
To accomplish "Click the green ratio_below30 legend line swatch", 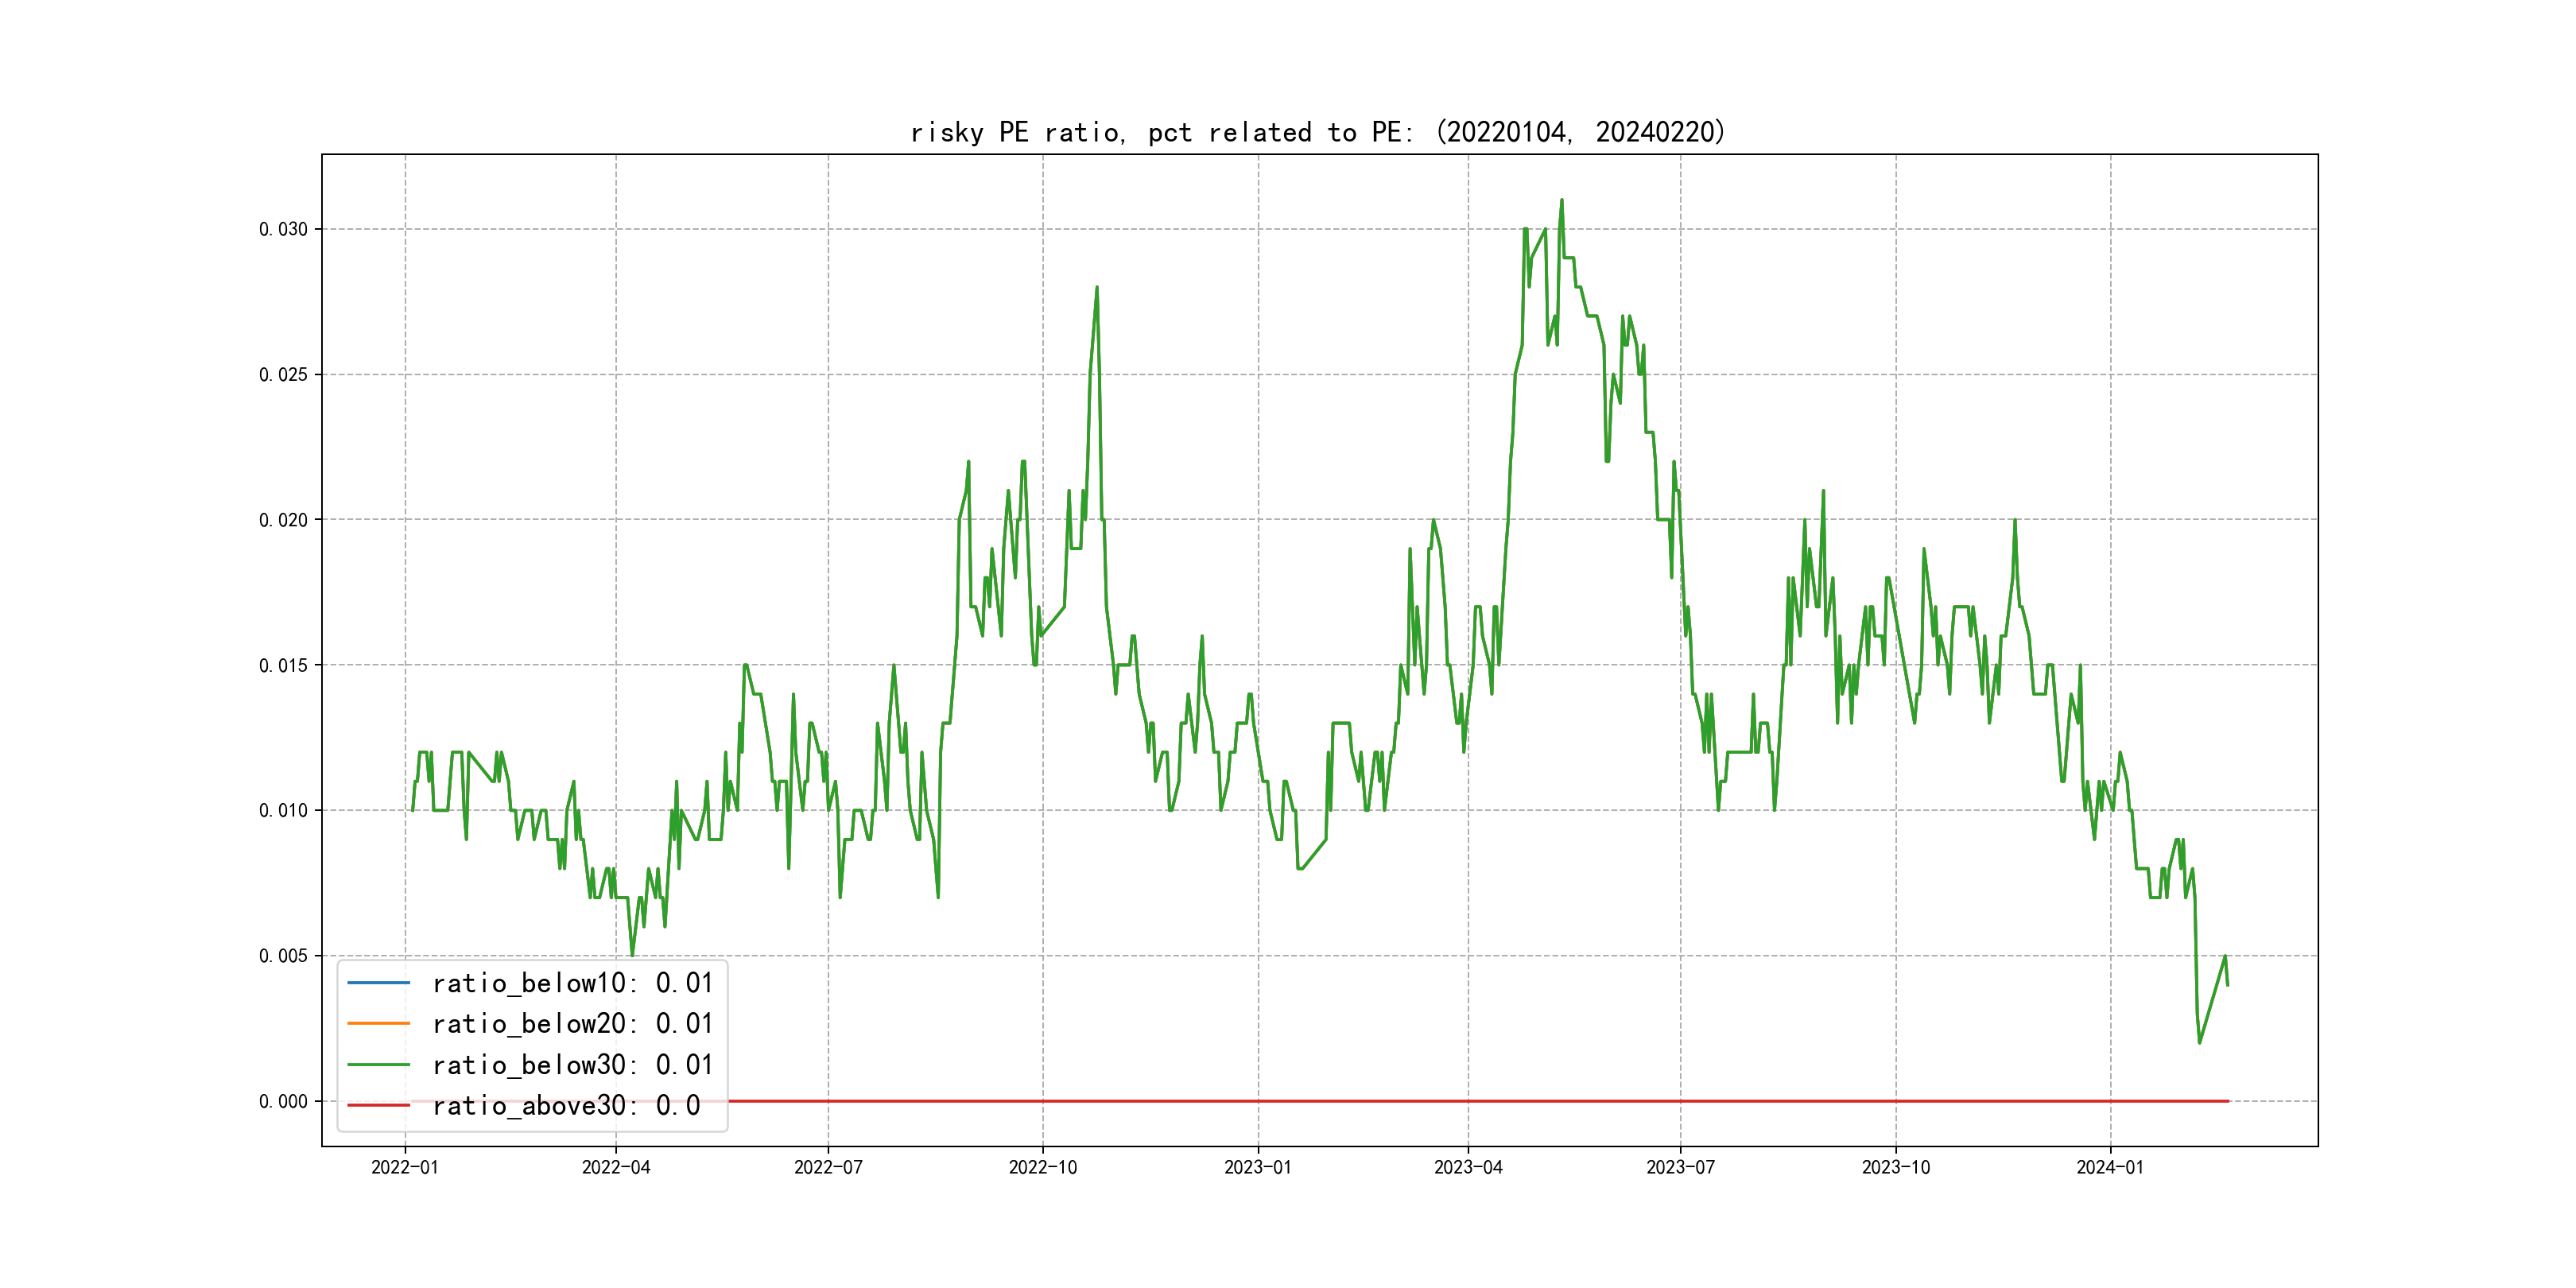I will click(378, 1065).
